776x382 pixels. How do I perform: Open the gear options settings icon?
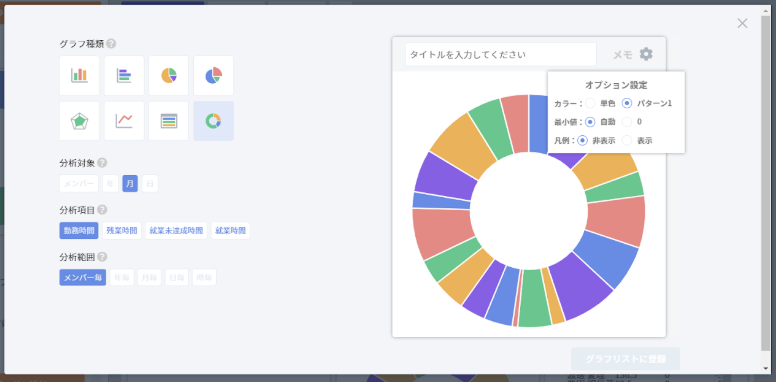click(646, 54)
